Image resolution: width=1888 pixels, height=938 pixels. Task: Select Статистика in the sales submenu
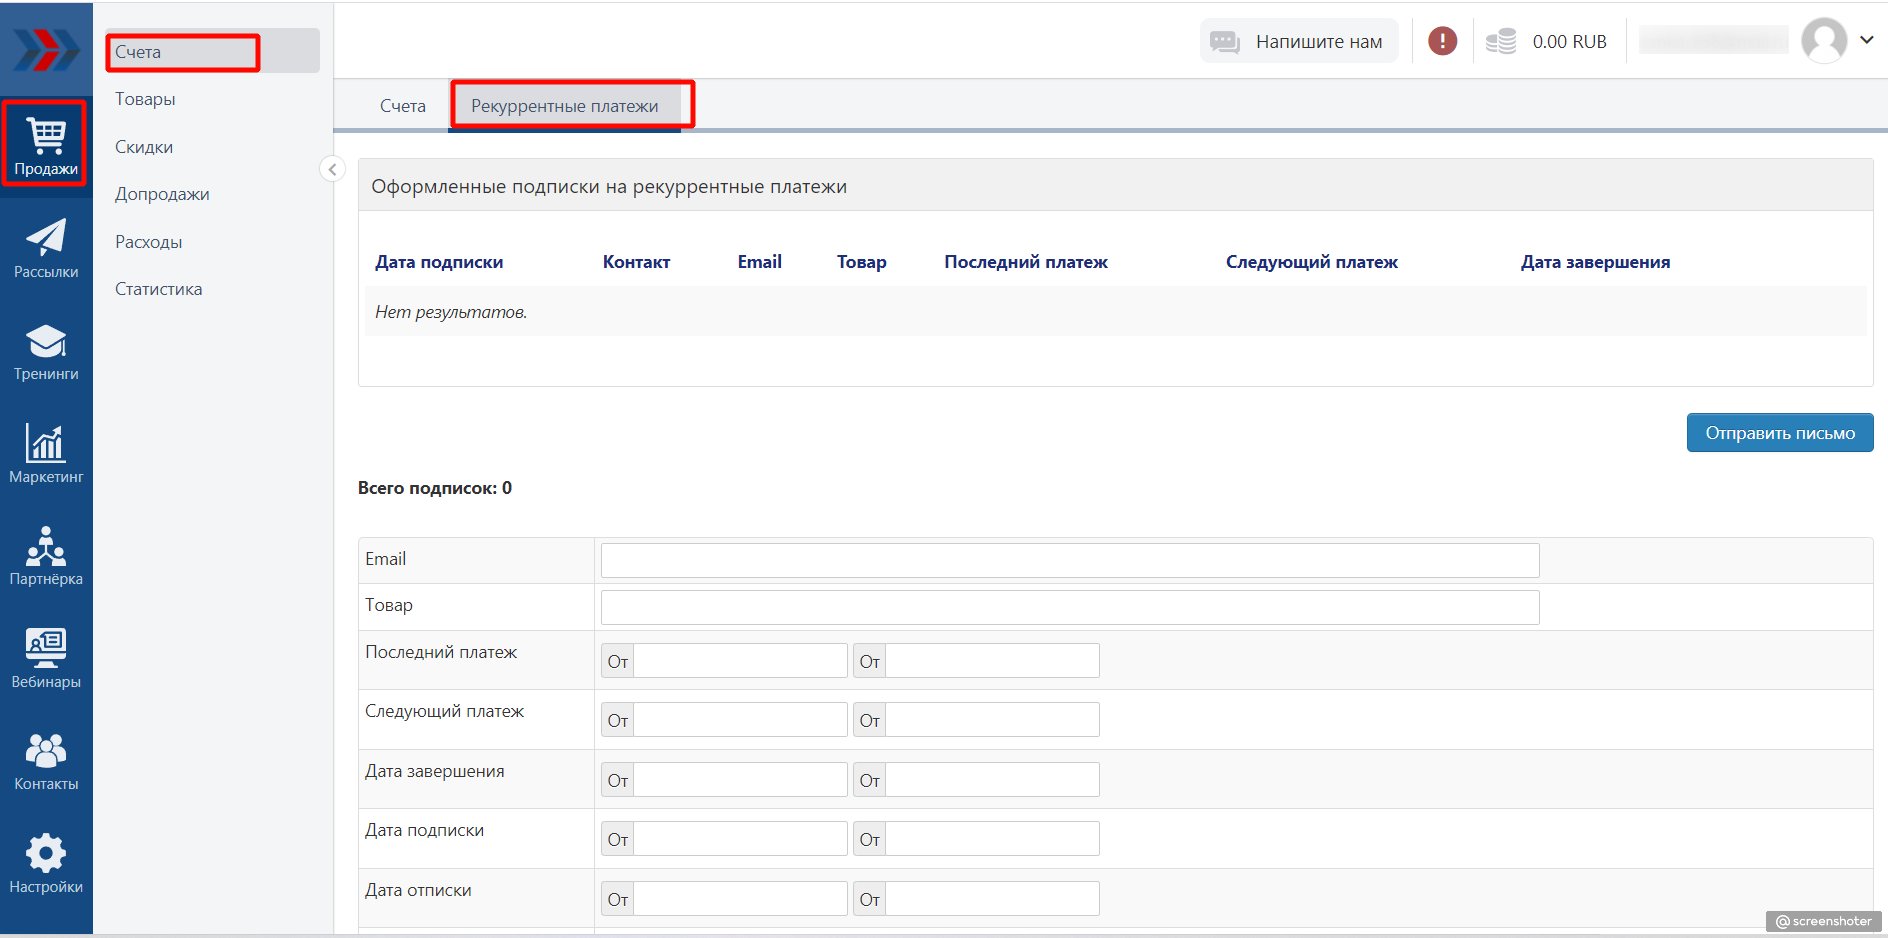[158, 289]
